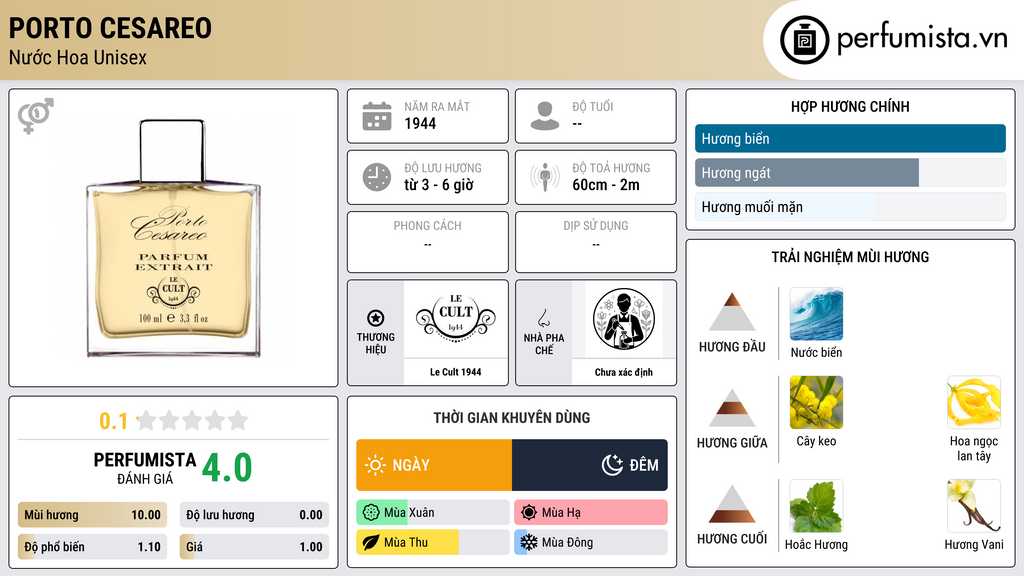Click the perfumer illustration above Chưa xác định
Screen dimensions: 1024x576
624,319
